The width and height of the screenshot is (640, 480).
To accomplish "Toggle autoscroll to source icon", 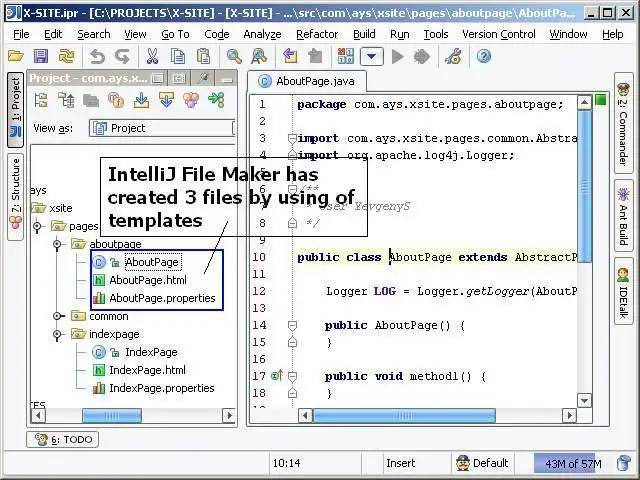I will [x=141, y=100].
